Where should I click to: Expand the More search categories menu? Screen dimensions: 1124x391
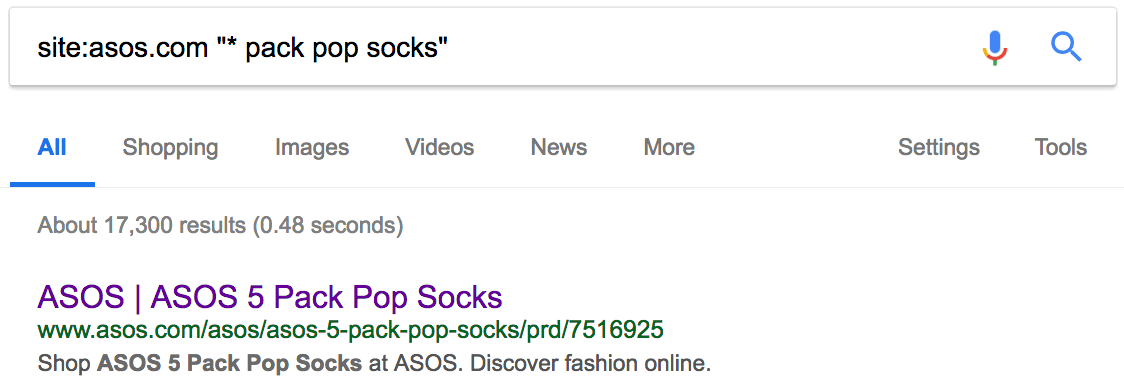(669, 147)
